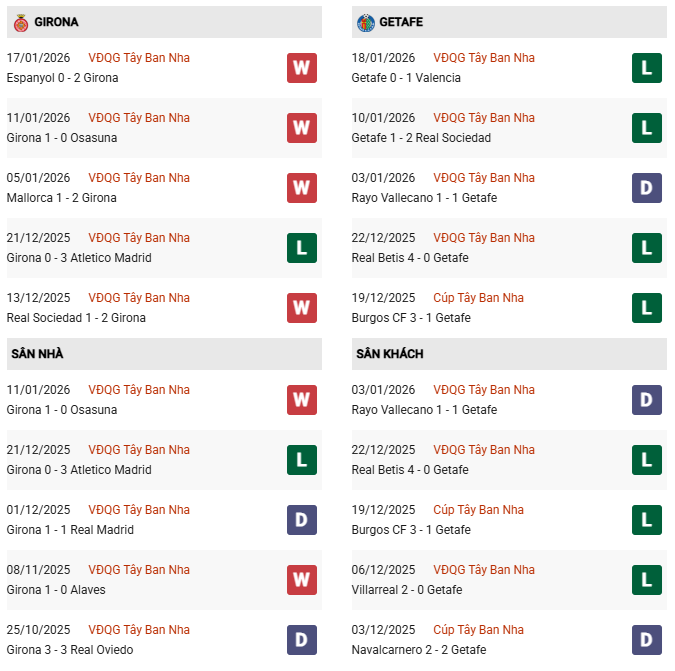Click the Getafe club crest icon
Viewport: 675px width, 671px height.
(366, 22)
